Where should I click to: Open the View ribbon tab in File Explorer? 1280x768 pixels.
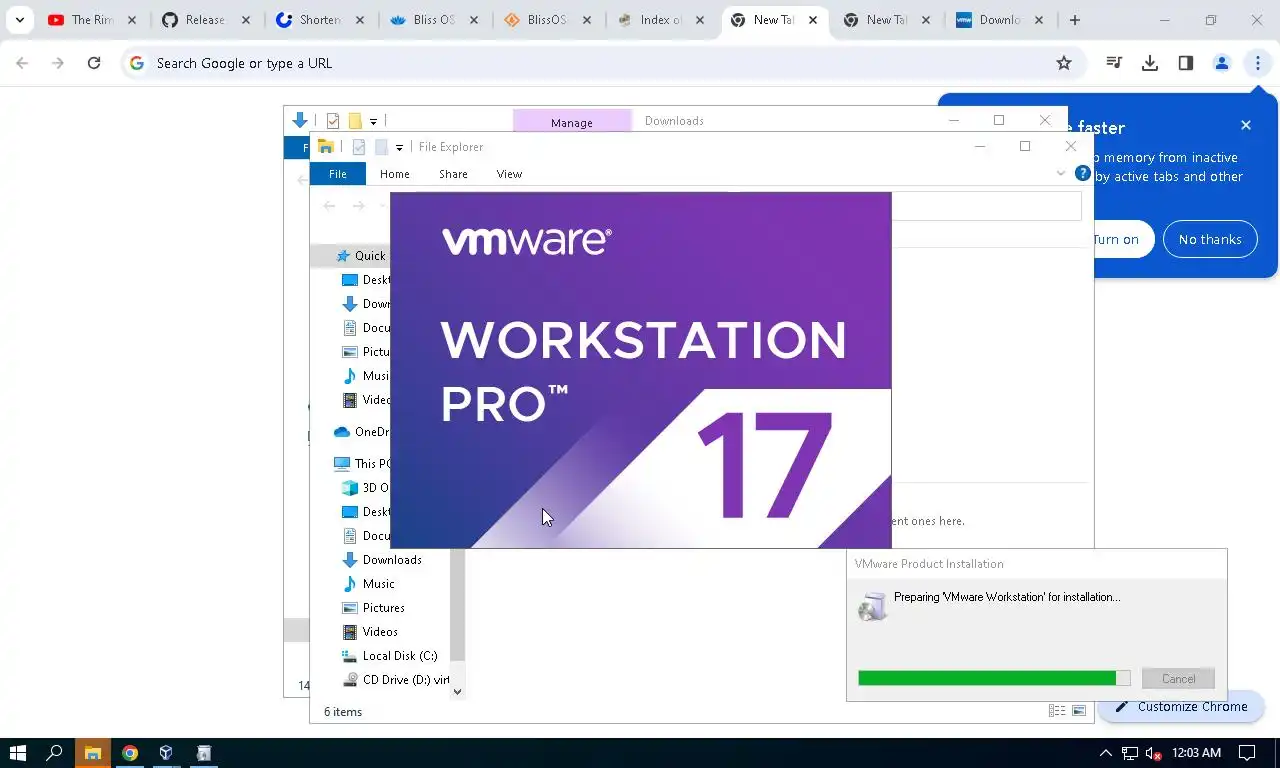(x=509, y=174)
